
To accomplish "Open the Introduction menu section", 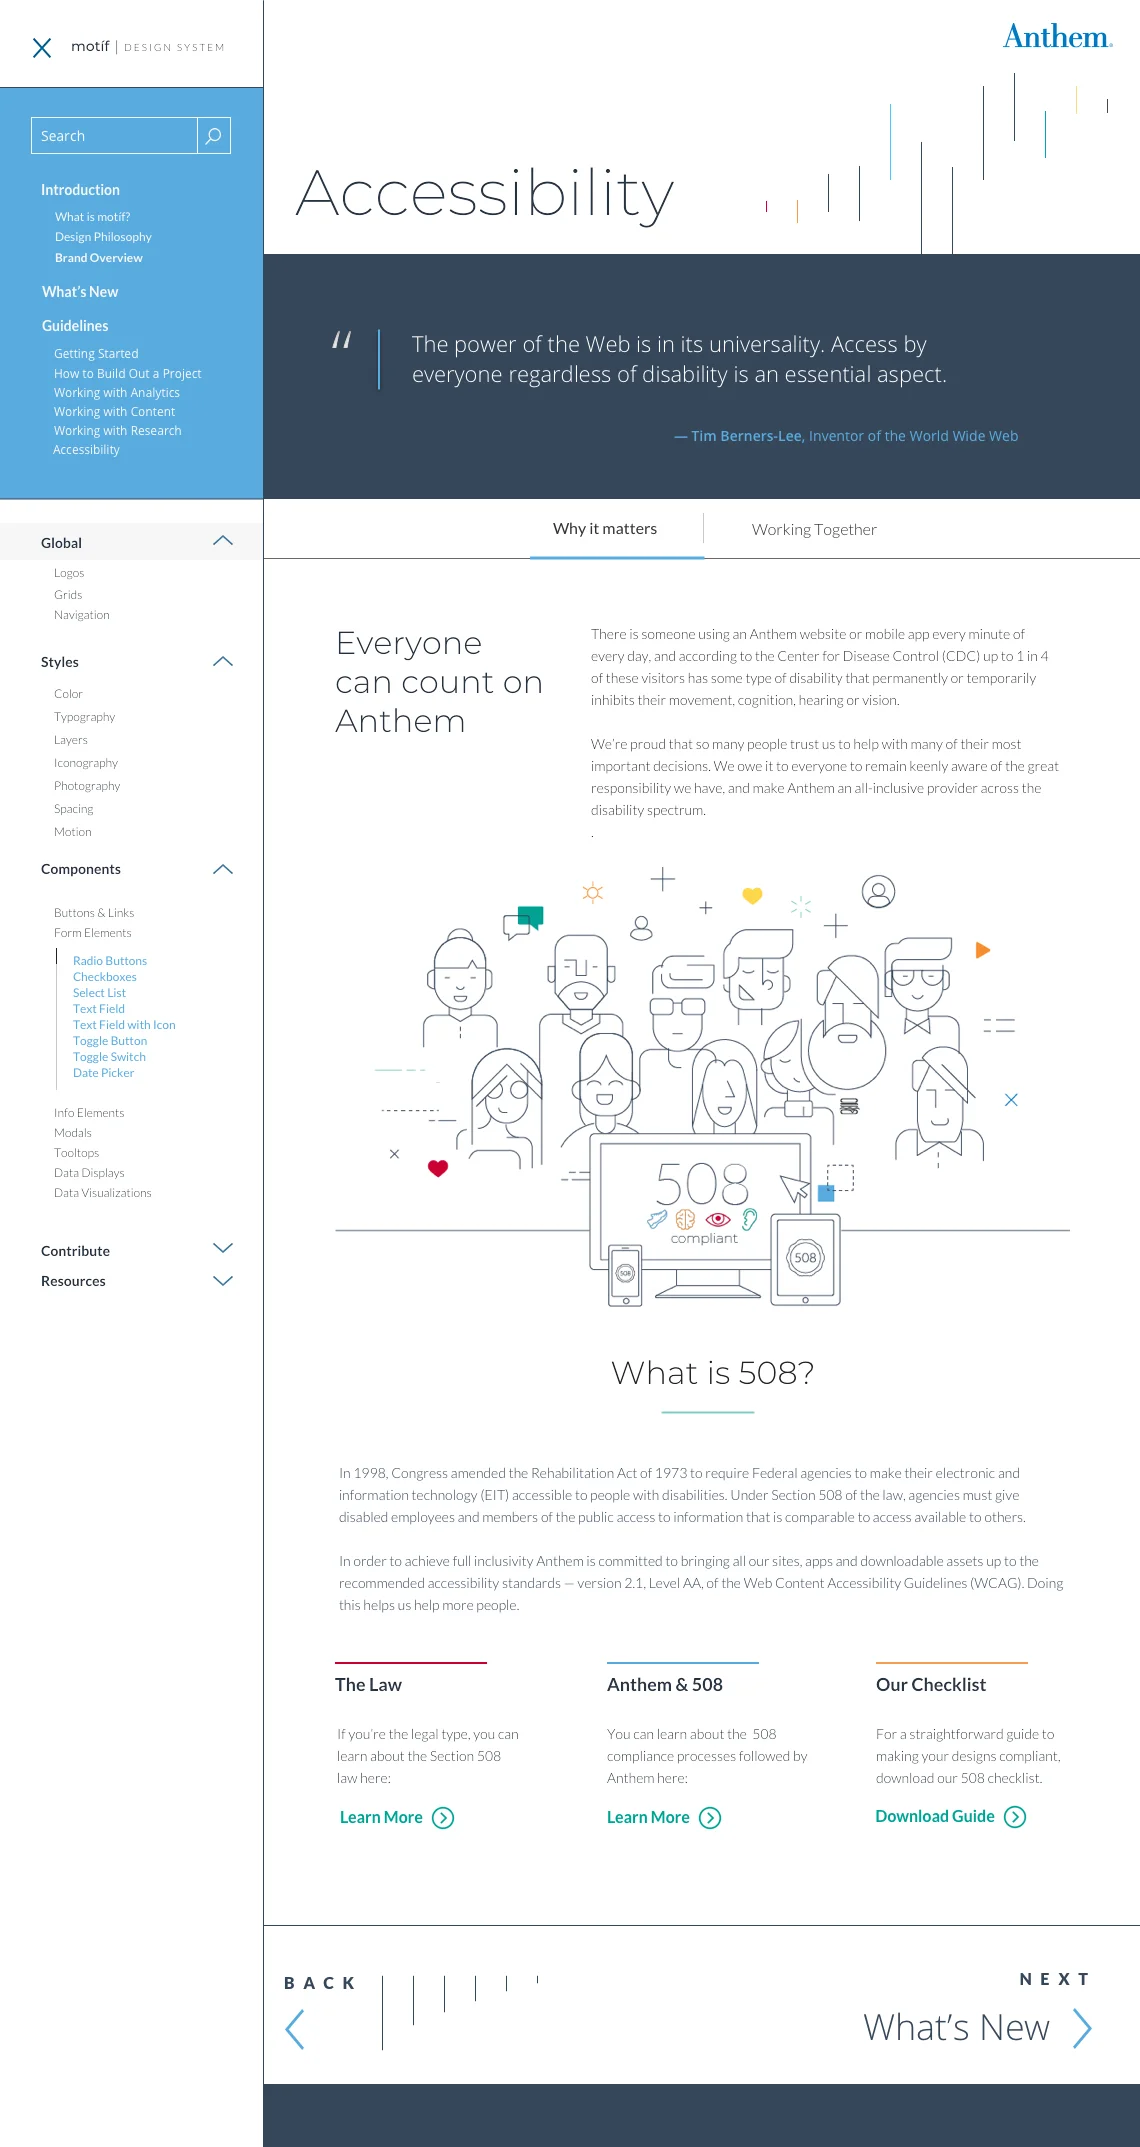I will click(80, 190).
